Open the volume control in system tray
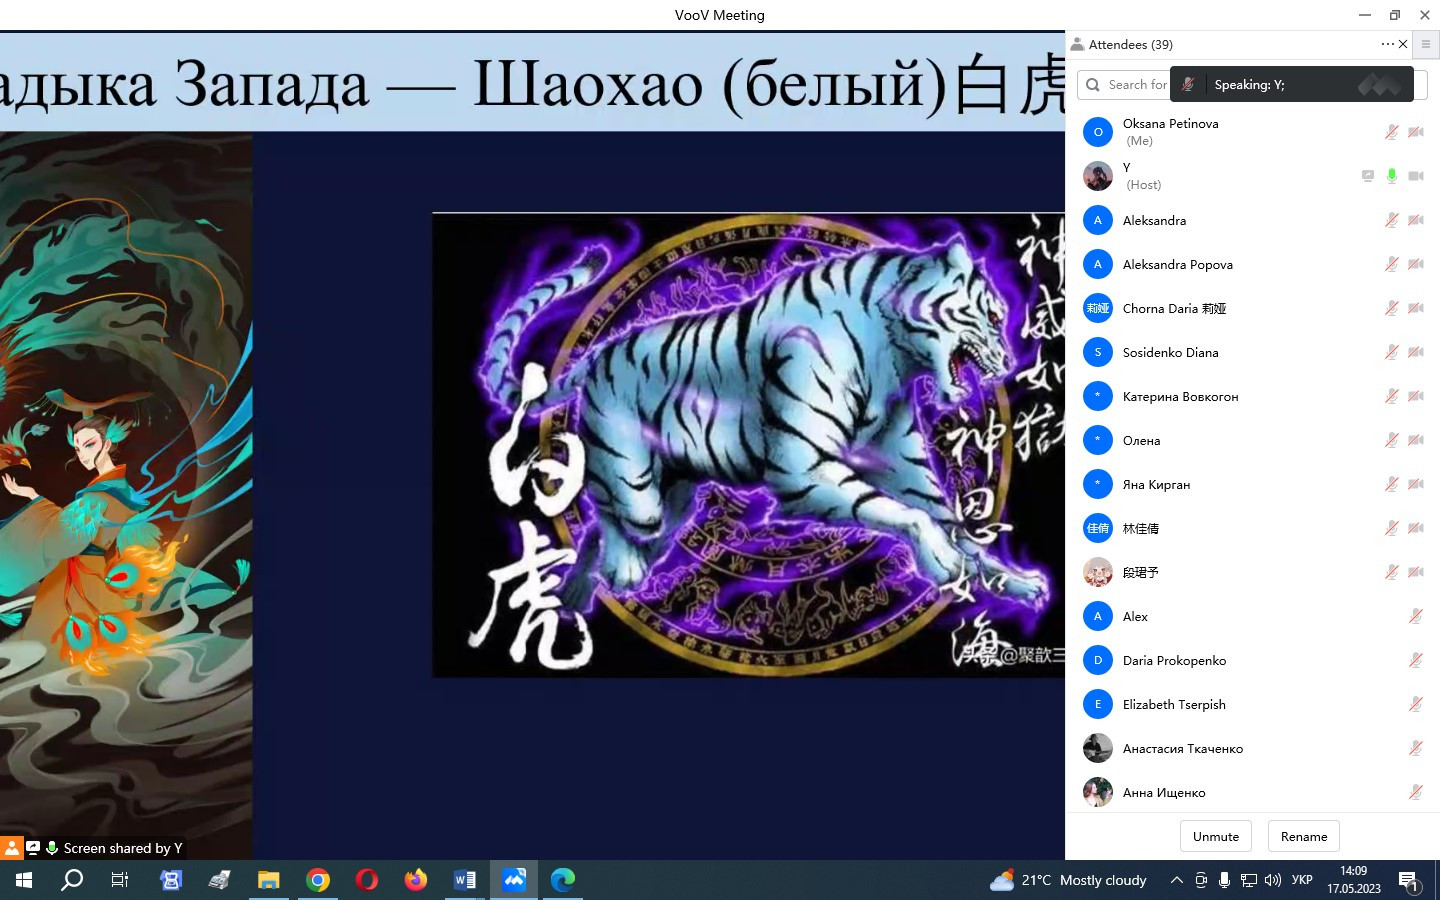 tap(1272, 880)
